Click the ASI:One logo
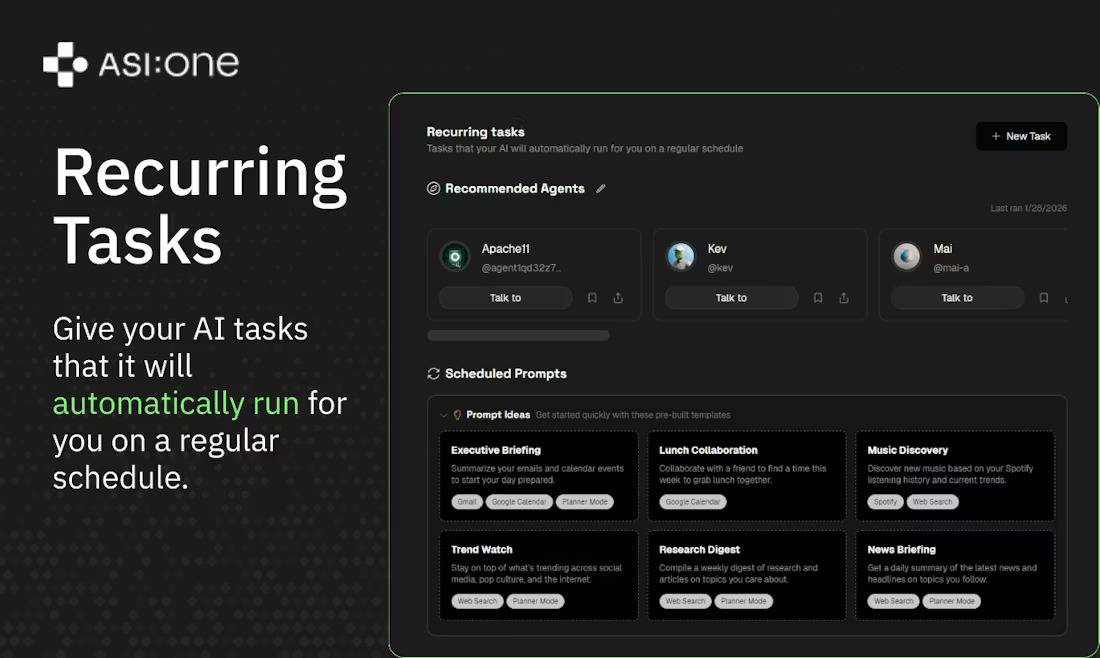The image size is (1100, 658). click(x=141, y=65)
